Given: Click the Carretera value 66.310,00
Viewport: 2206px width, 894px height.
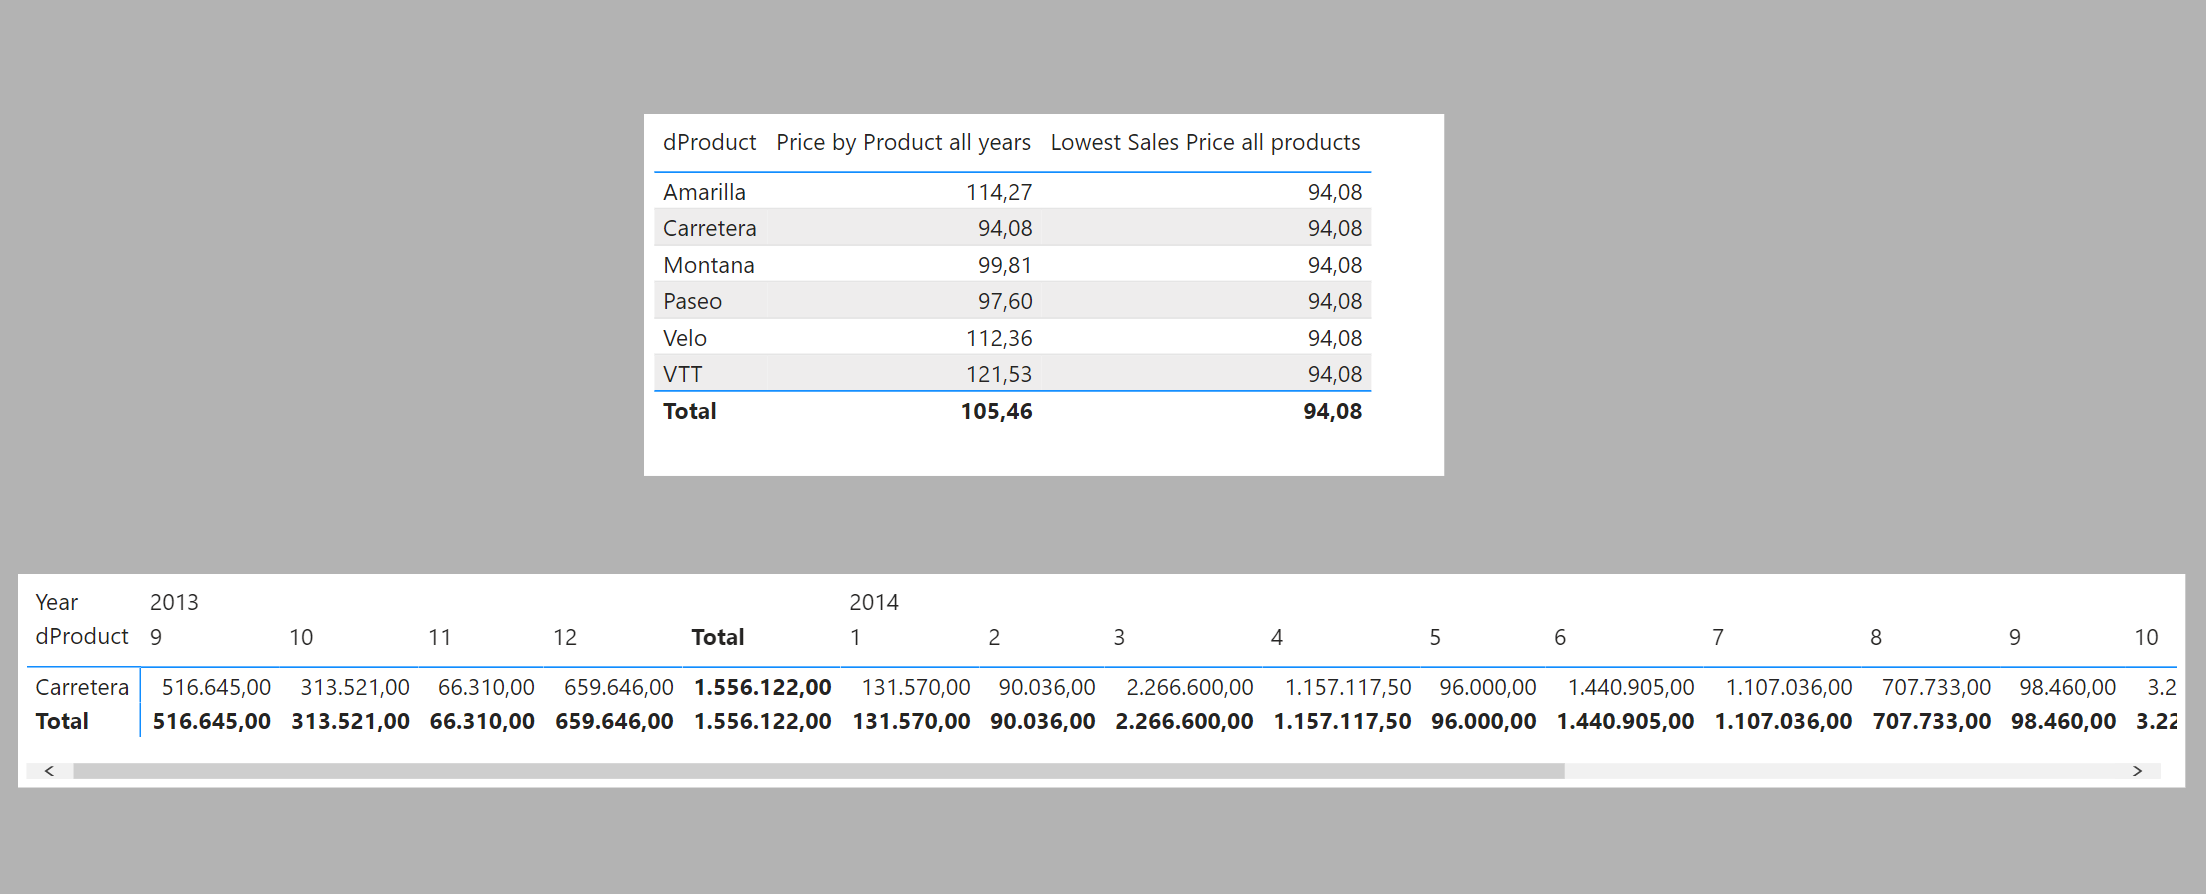Looking at the screenshot, I should 486,687.
